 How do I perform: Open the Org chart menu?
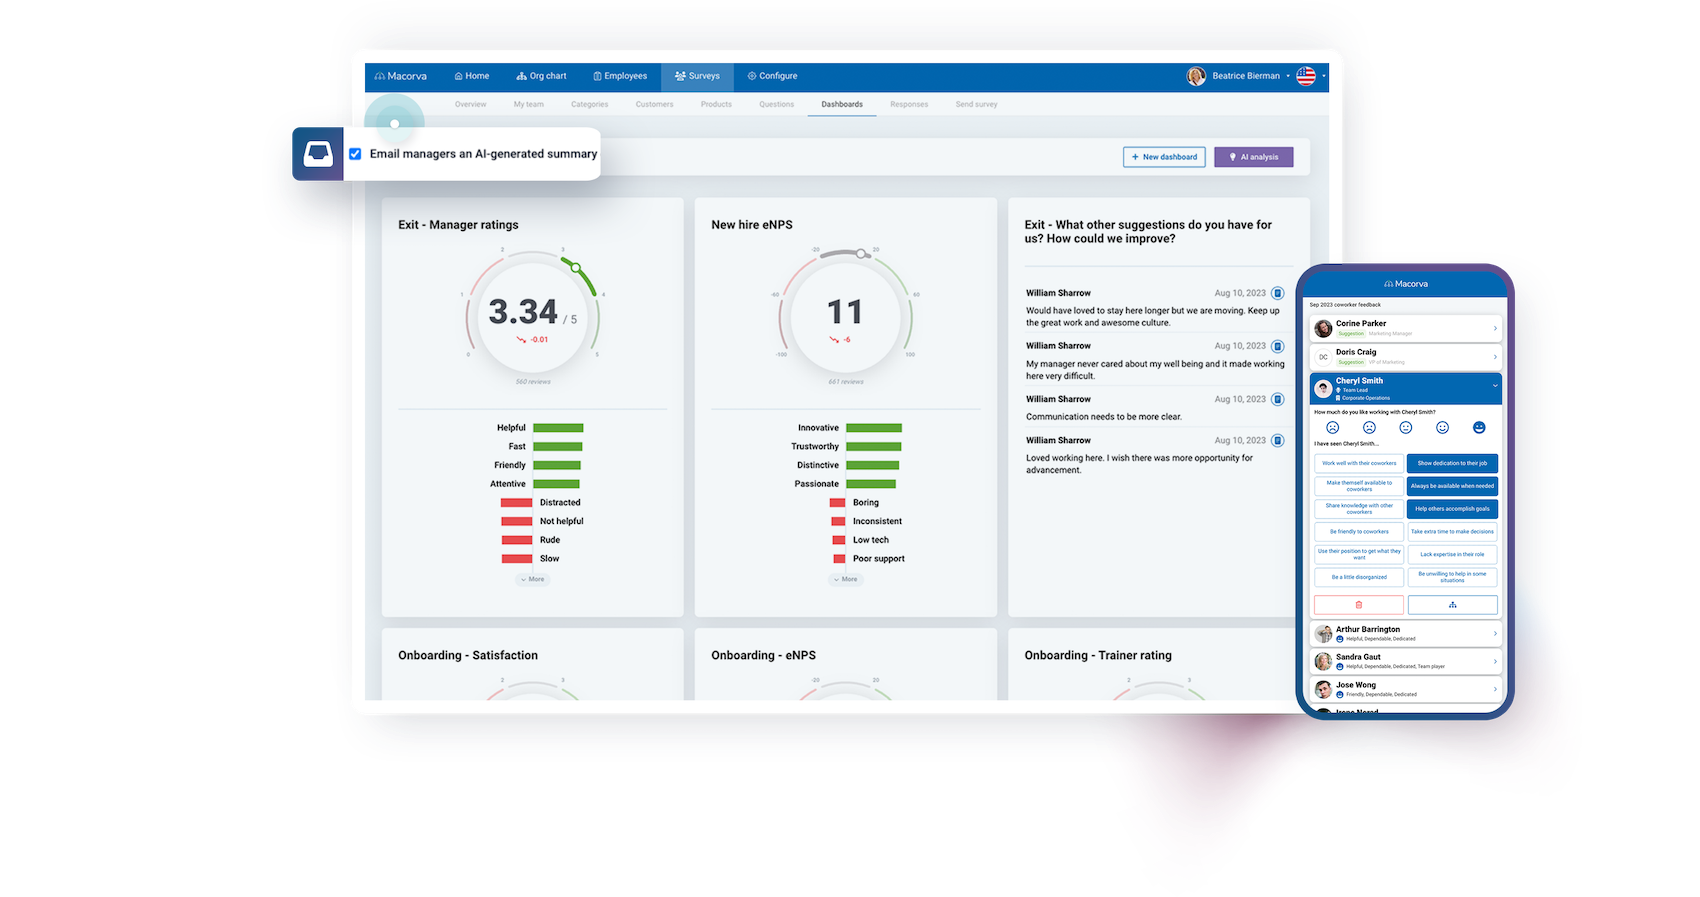tap(541, 76)
